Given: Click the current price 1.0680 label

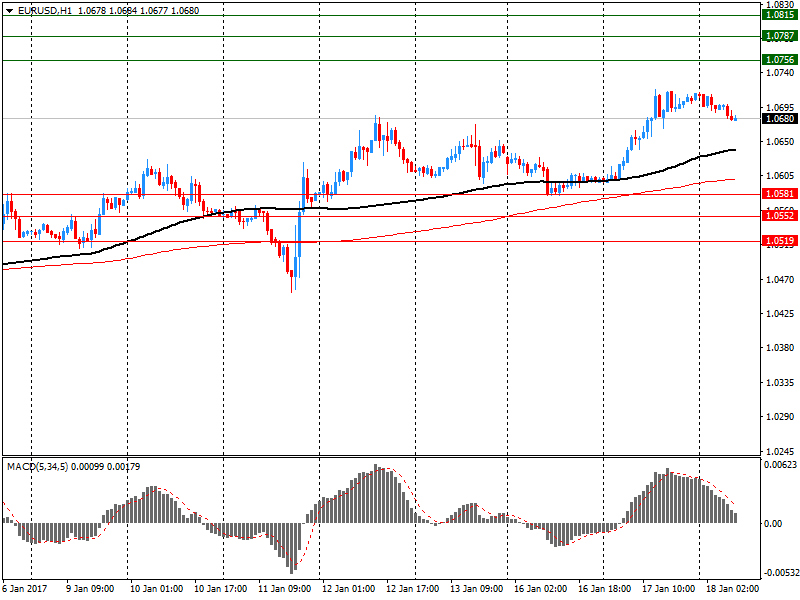Looking at the screenshot, I should (780, 119).
